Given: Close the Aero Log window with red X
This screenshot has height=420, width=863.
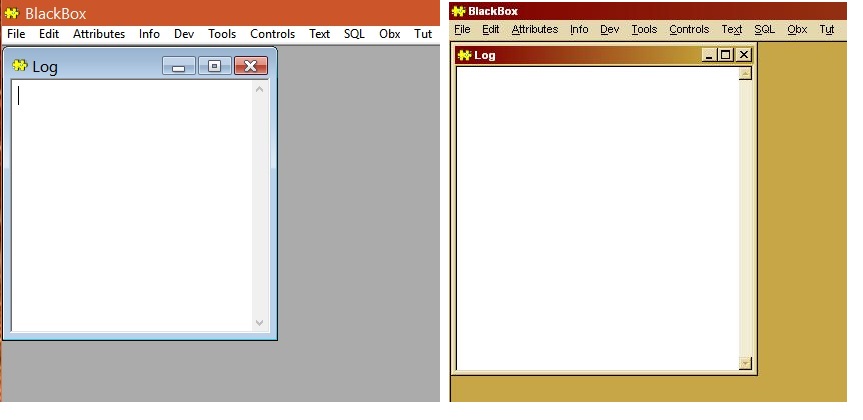Looking at the screenshot, I should tap(250, 67).
